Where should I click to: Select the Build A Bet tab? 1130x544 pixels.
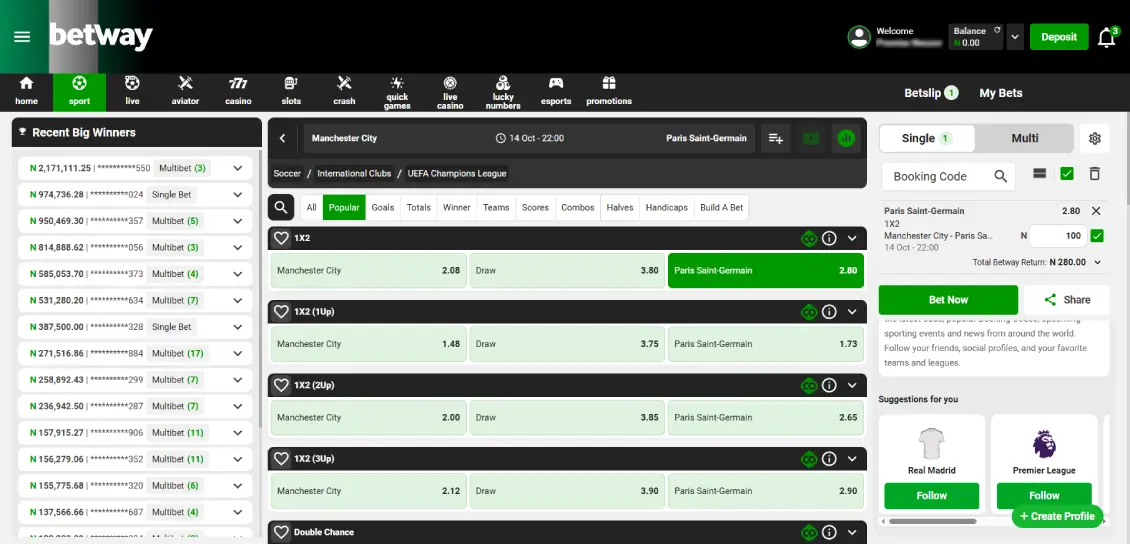[721, 208]
